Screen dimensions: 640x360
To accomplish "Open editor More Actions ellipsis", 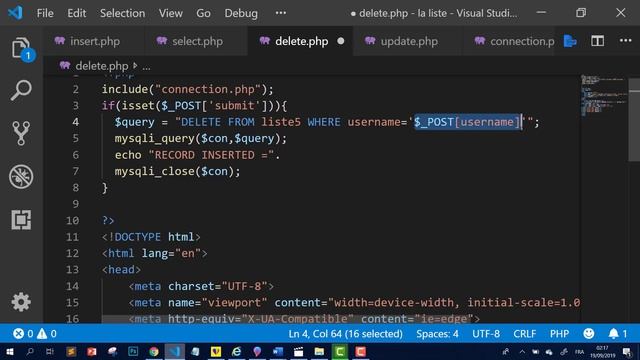I will click(625, 41).
